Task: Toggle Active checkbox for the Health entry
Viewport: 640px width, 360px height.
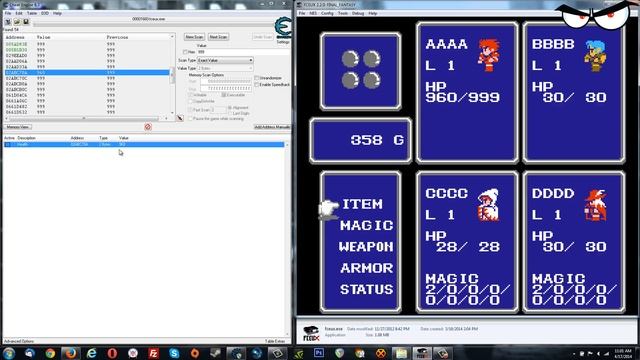Action: point(7,144)
